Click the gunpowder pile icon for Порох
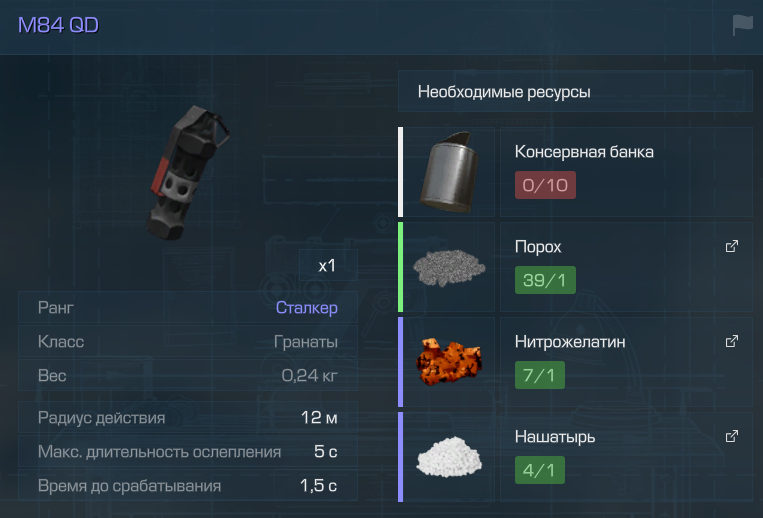The width and height of the screenshot is (763, 518). pyautogui.click(x=449, y=268)
